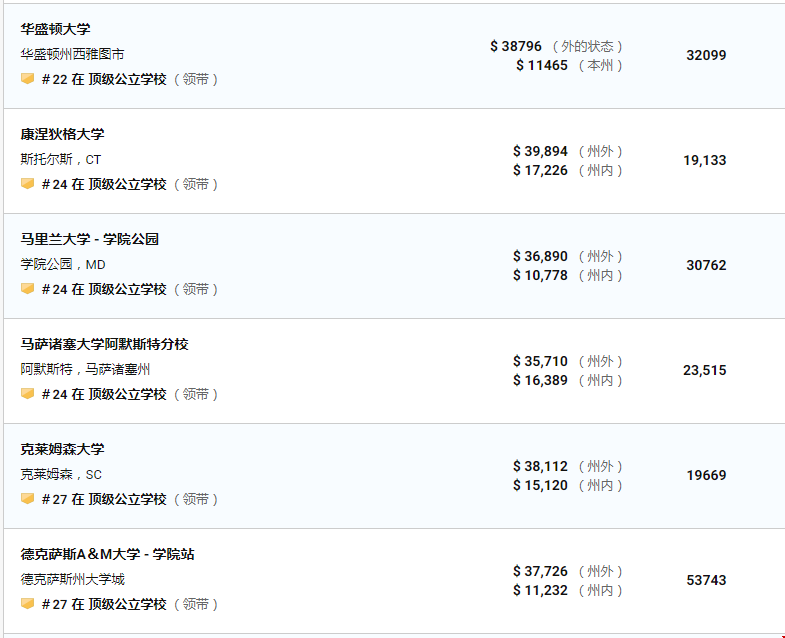Click the $17,226 in-state tuition value
785x638 pixels.
tap(540, 170)
